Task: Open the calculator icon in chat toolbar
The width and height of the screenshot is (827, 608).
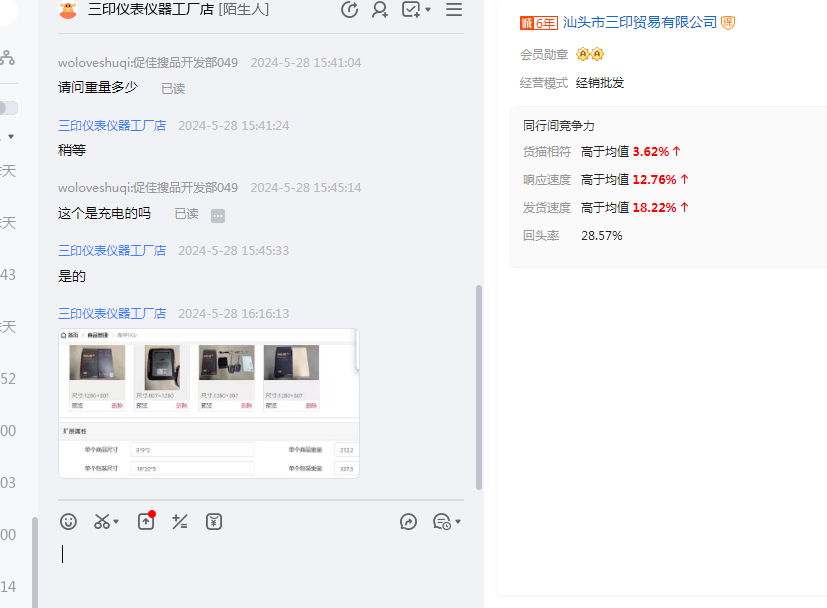Action: point(180,521)
